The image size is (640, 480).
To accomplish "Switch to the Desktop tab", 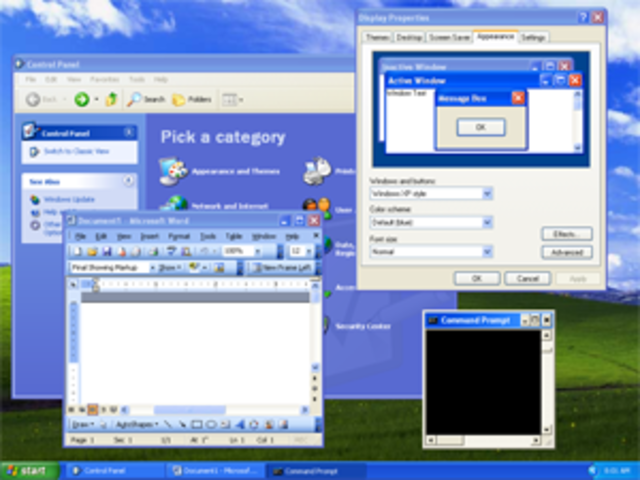I will 409,38.
